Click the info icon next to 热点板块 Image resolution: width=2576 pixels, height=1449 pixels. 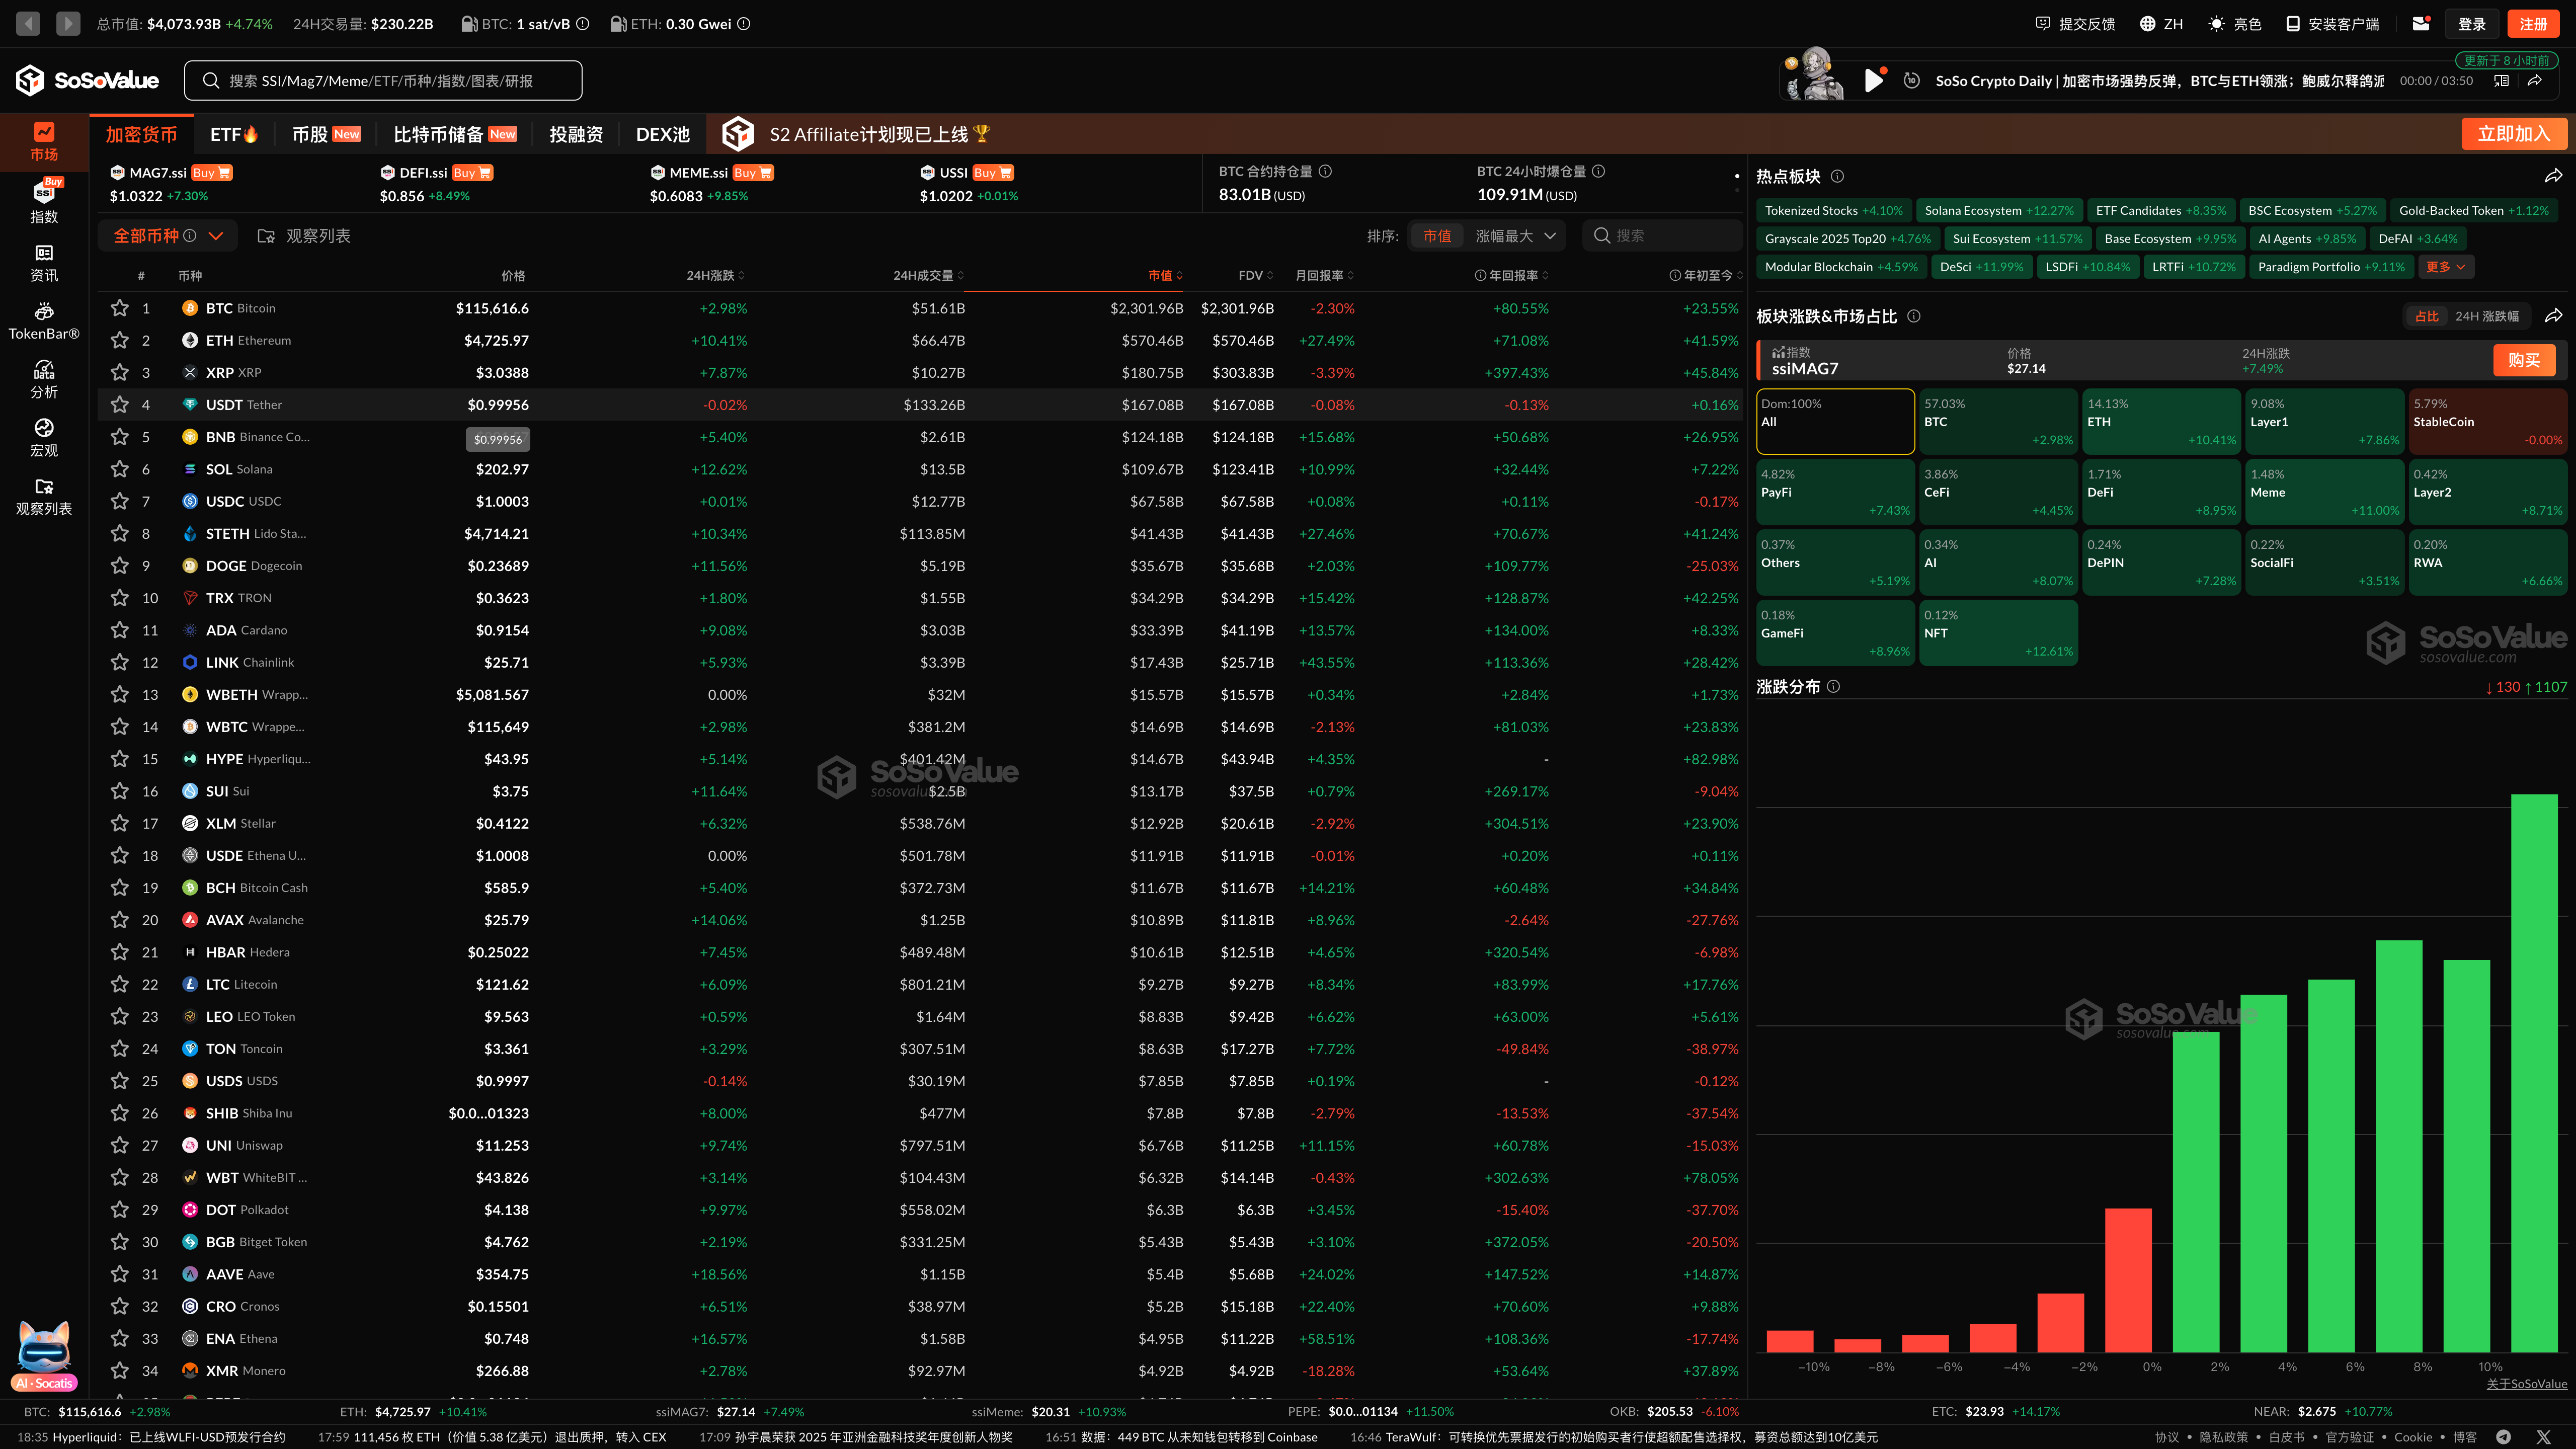[x=1837, y=176]
